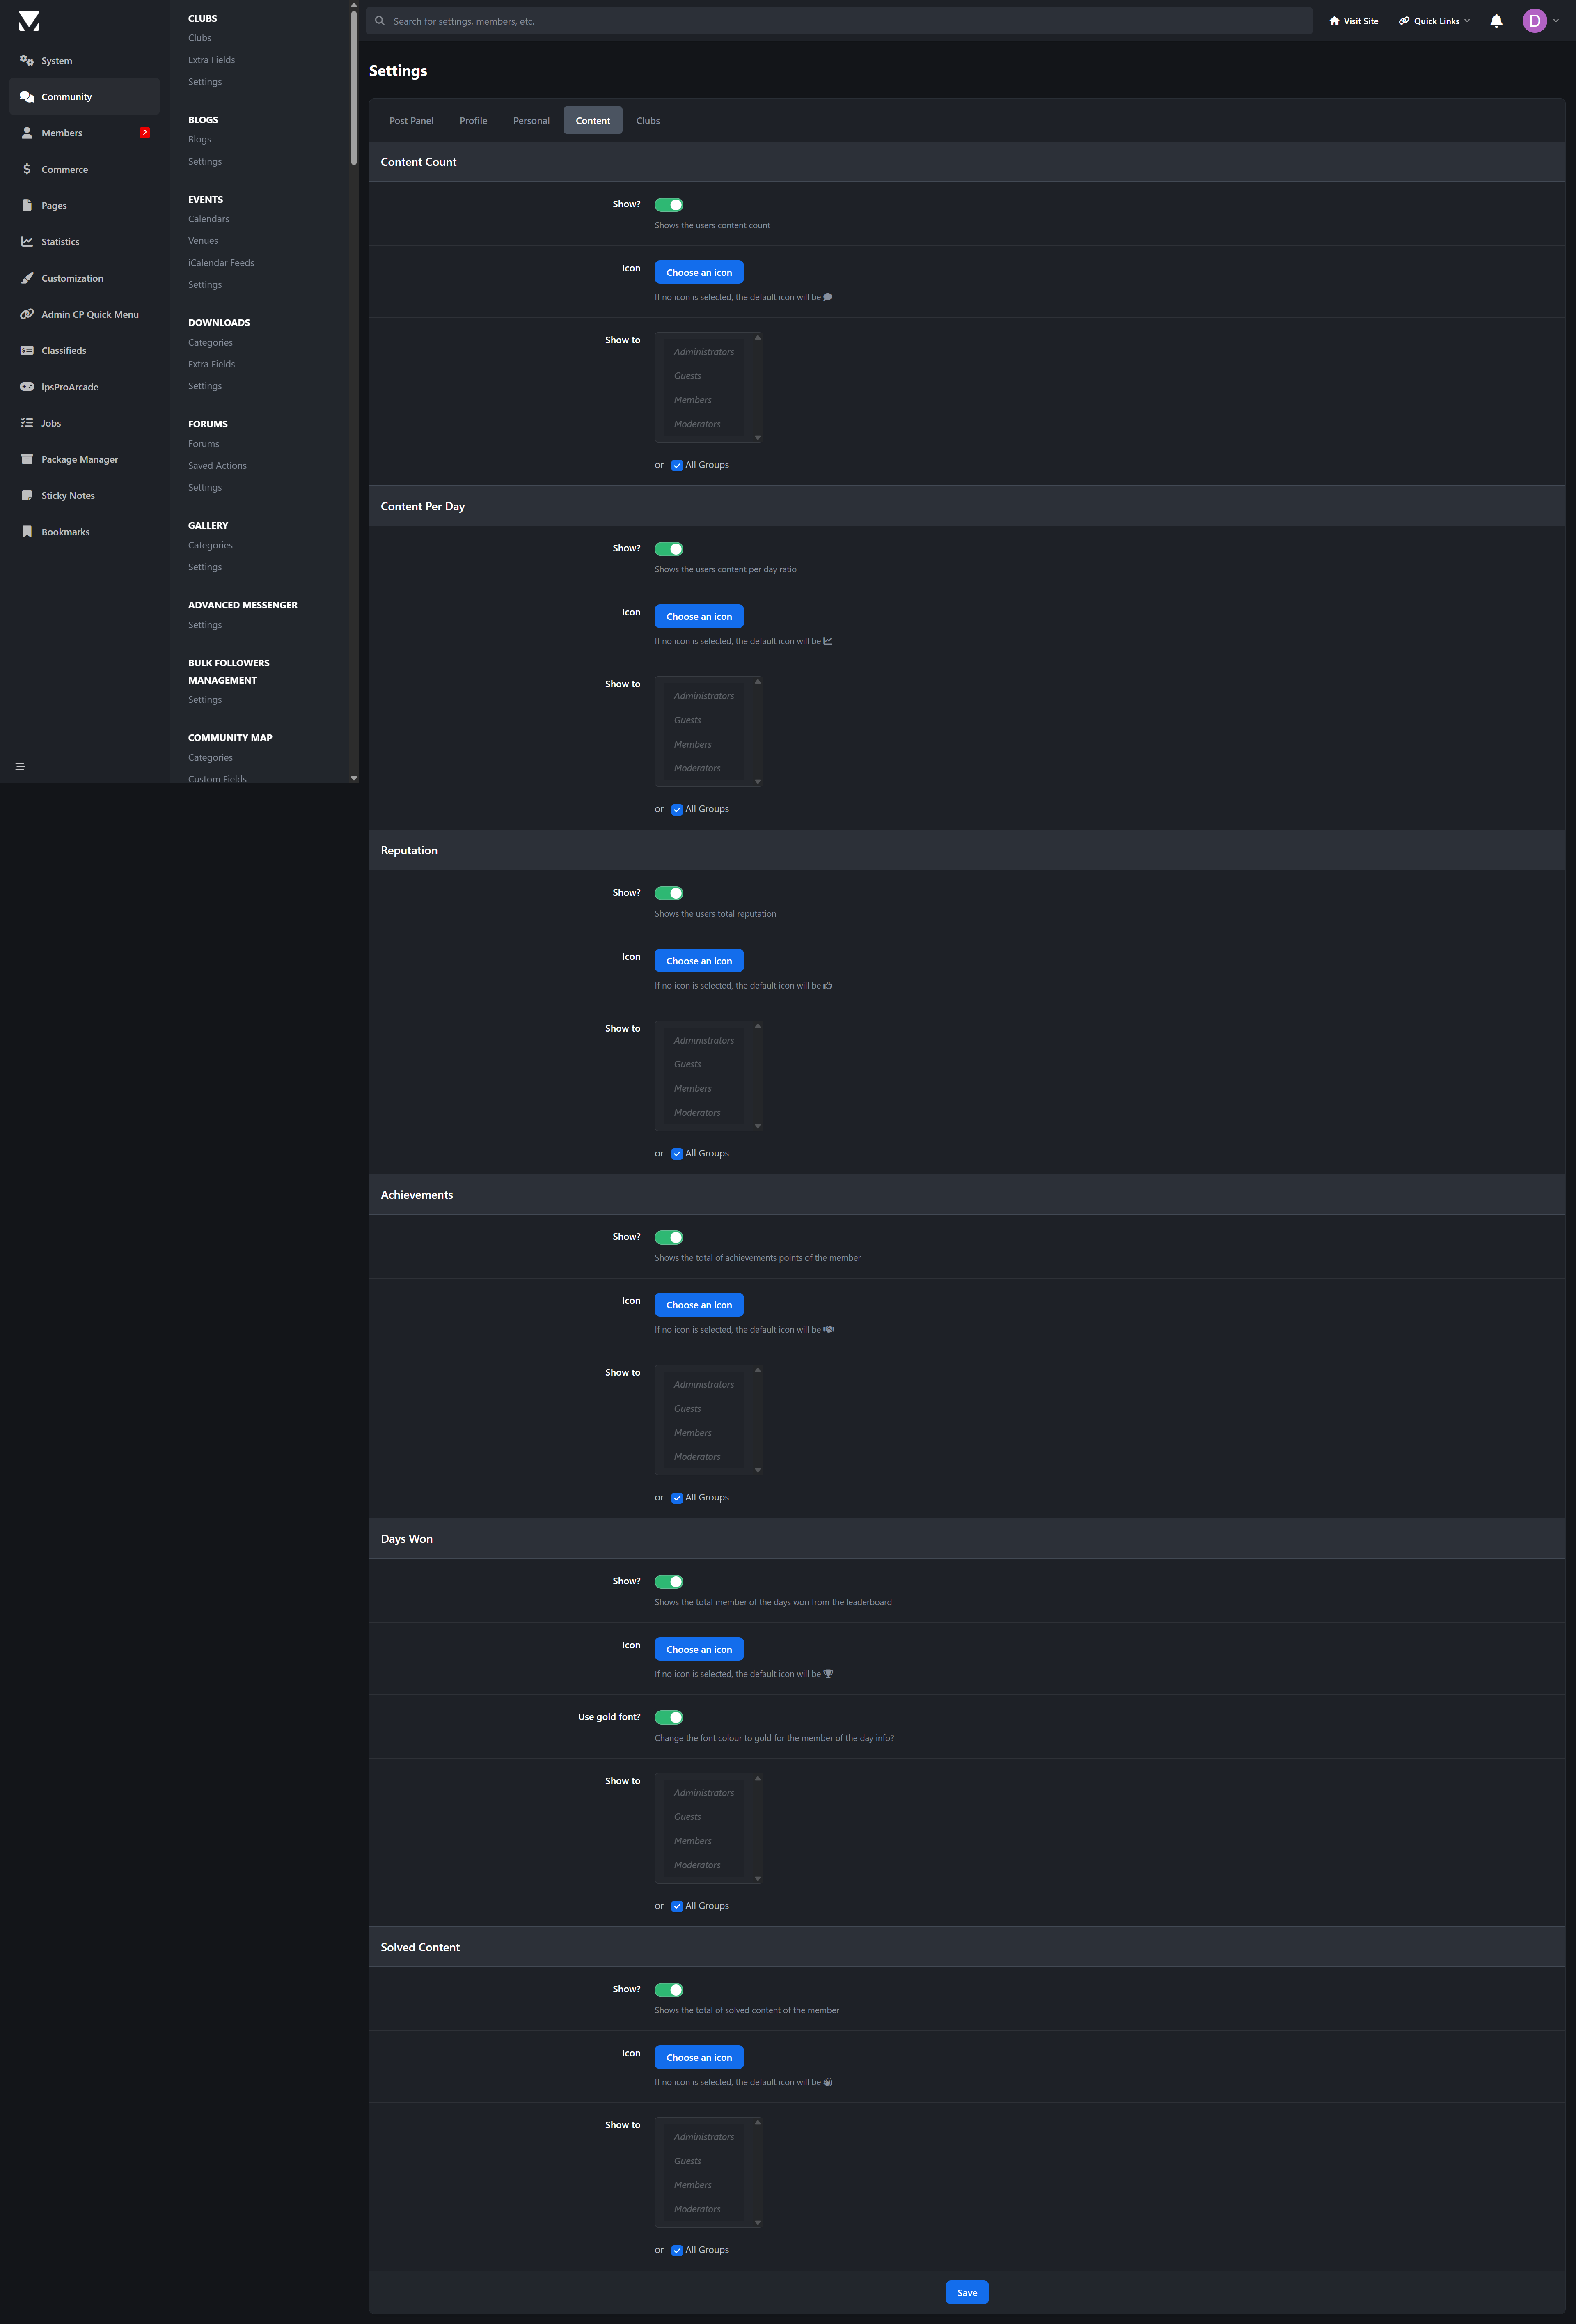Expand the Quick Links dropdown
Viewport: 1576px width, 2324px height.
tap(1435, 21)
